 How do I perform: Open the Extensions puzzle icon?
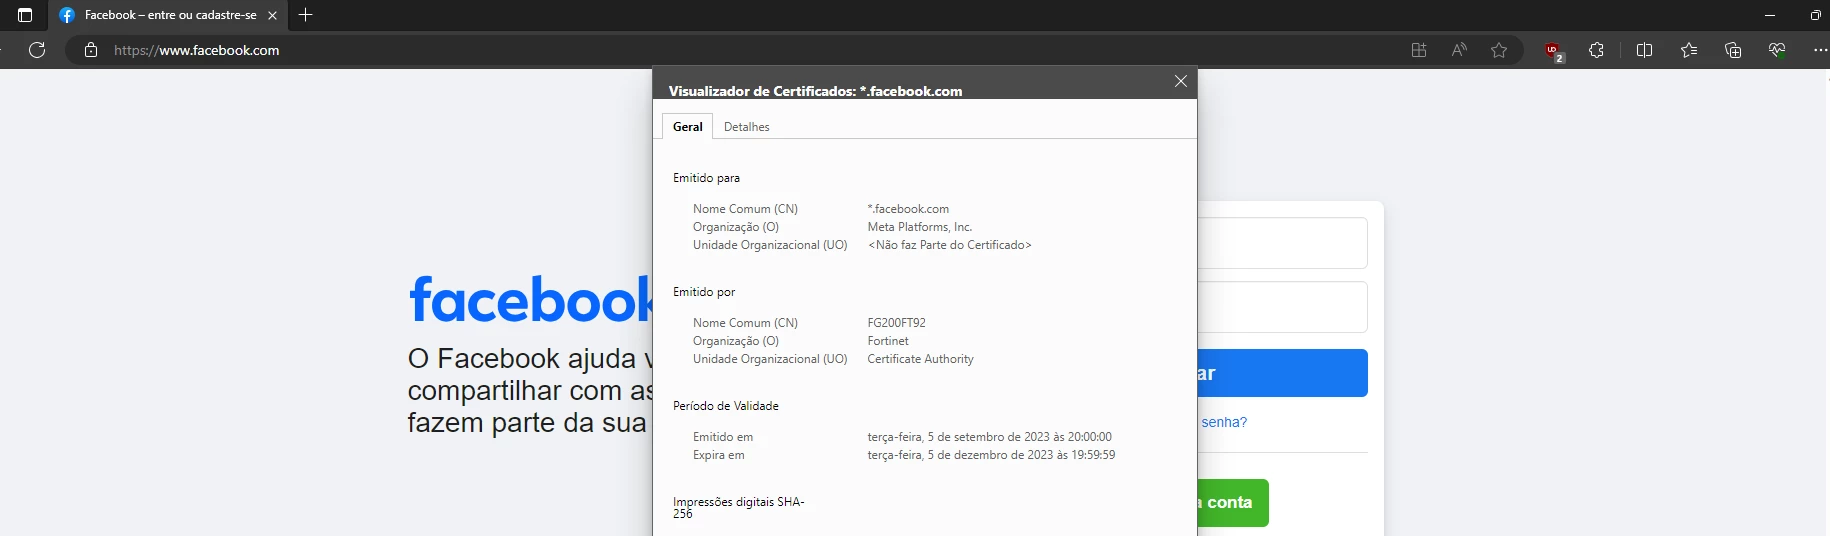click(x=1596, y=50)
